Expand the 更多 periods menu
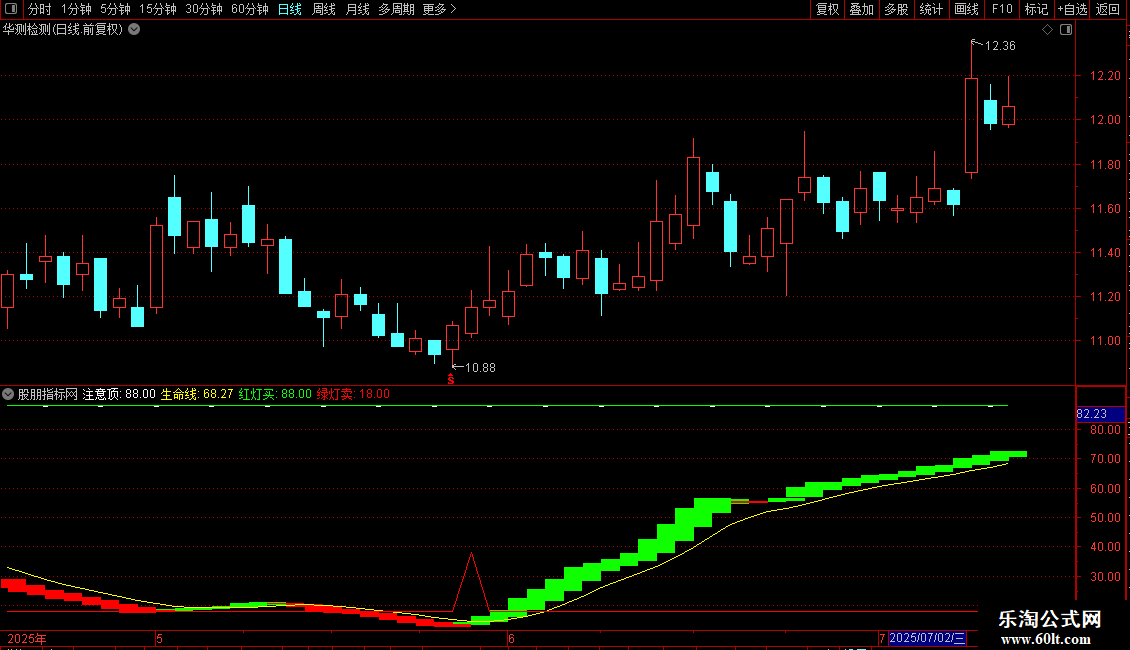This screenshot has height=650, width=1130. [x=440, y=9]
